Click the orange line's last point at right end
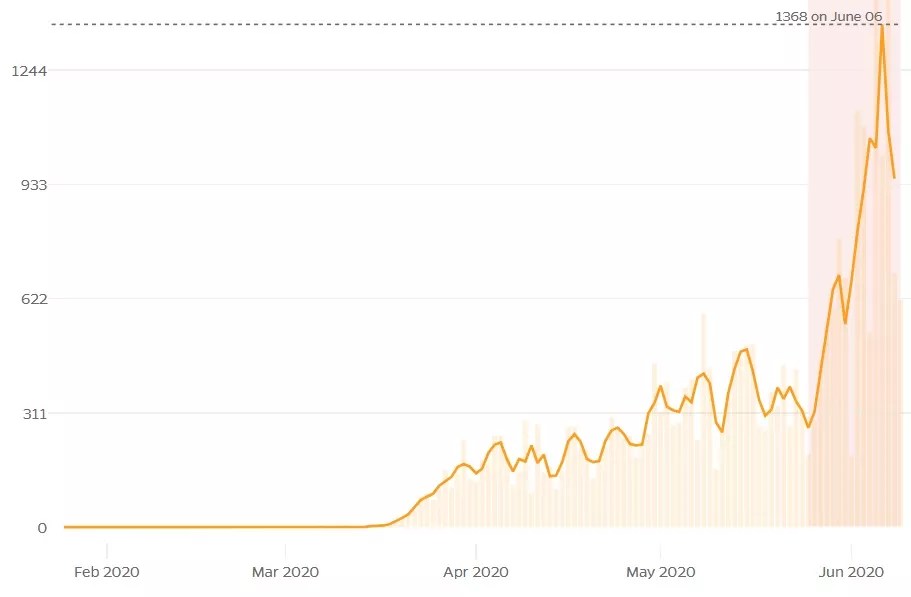Viewport: 911px width, 597px height. [x=894, y=177]
